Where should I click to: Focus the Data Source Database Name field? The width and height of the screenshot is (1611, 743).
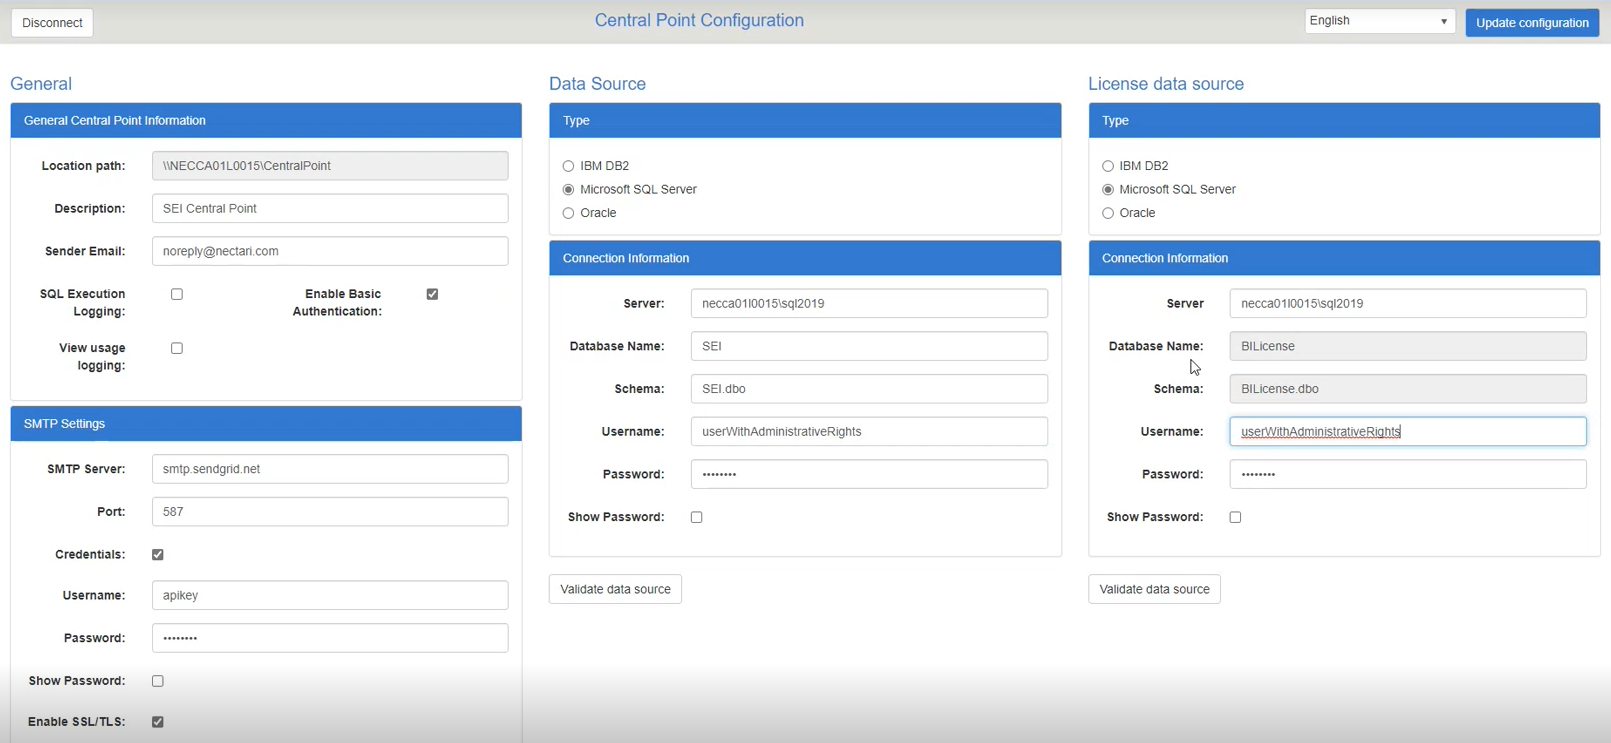pos(868,346)
